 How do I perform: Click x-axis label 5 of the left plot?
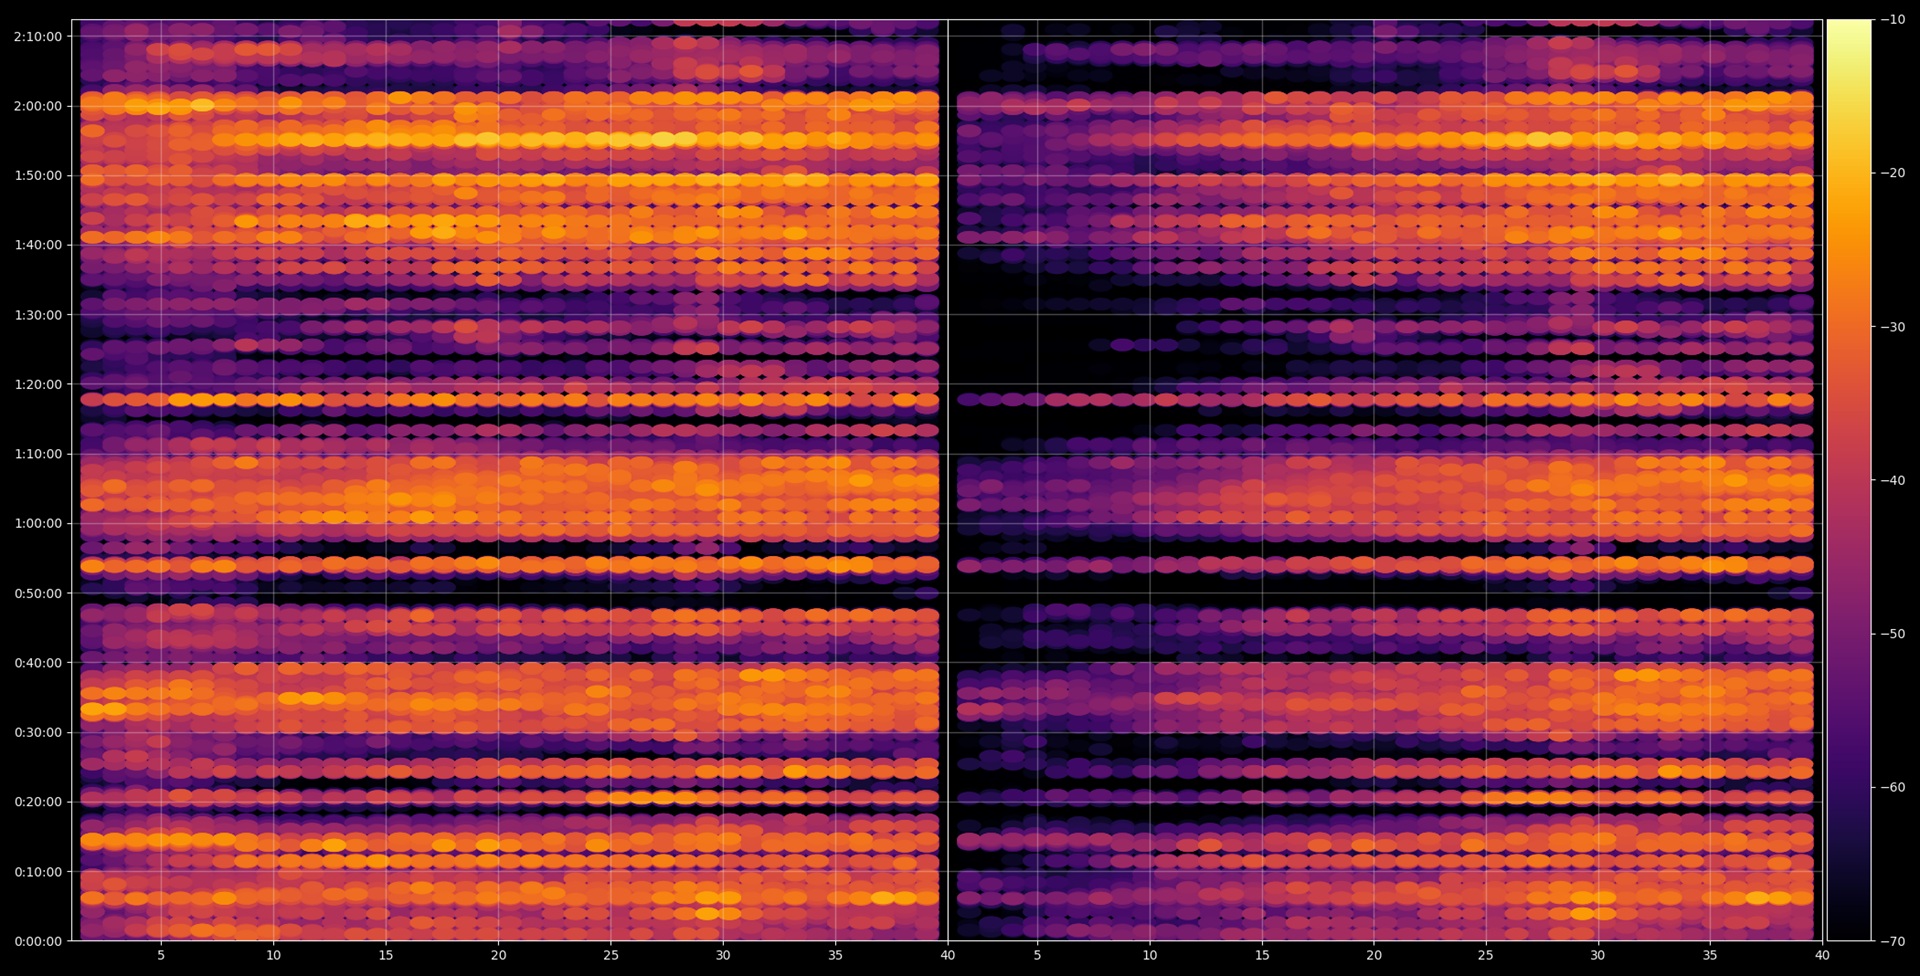pyautogui.click(x=161, y=955)
